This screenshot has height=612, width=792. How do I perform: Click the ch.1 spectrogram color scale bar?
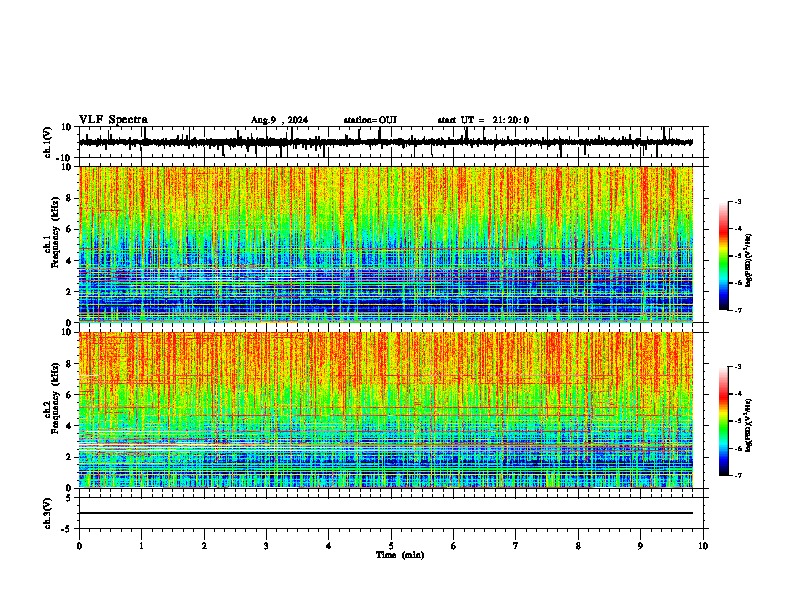pos(724,256)
